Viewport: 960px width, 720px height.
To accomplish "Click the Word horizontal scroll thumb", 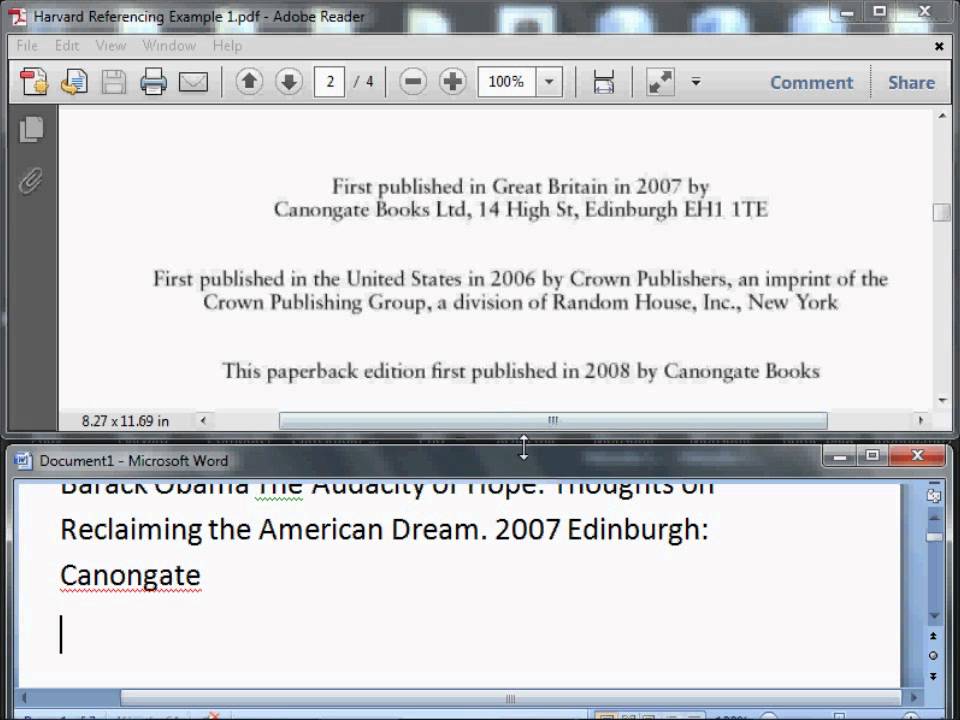I will (511, 698).
